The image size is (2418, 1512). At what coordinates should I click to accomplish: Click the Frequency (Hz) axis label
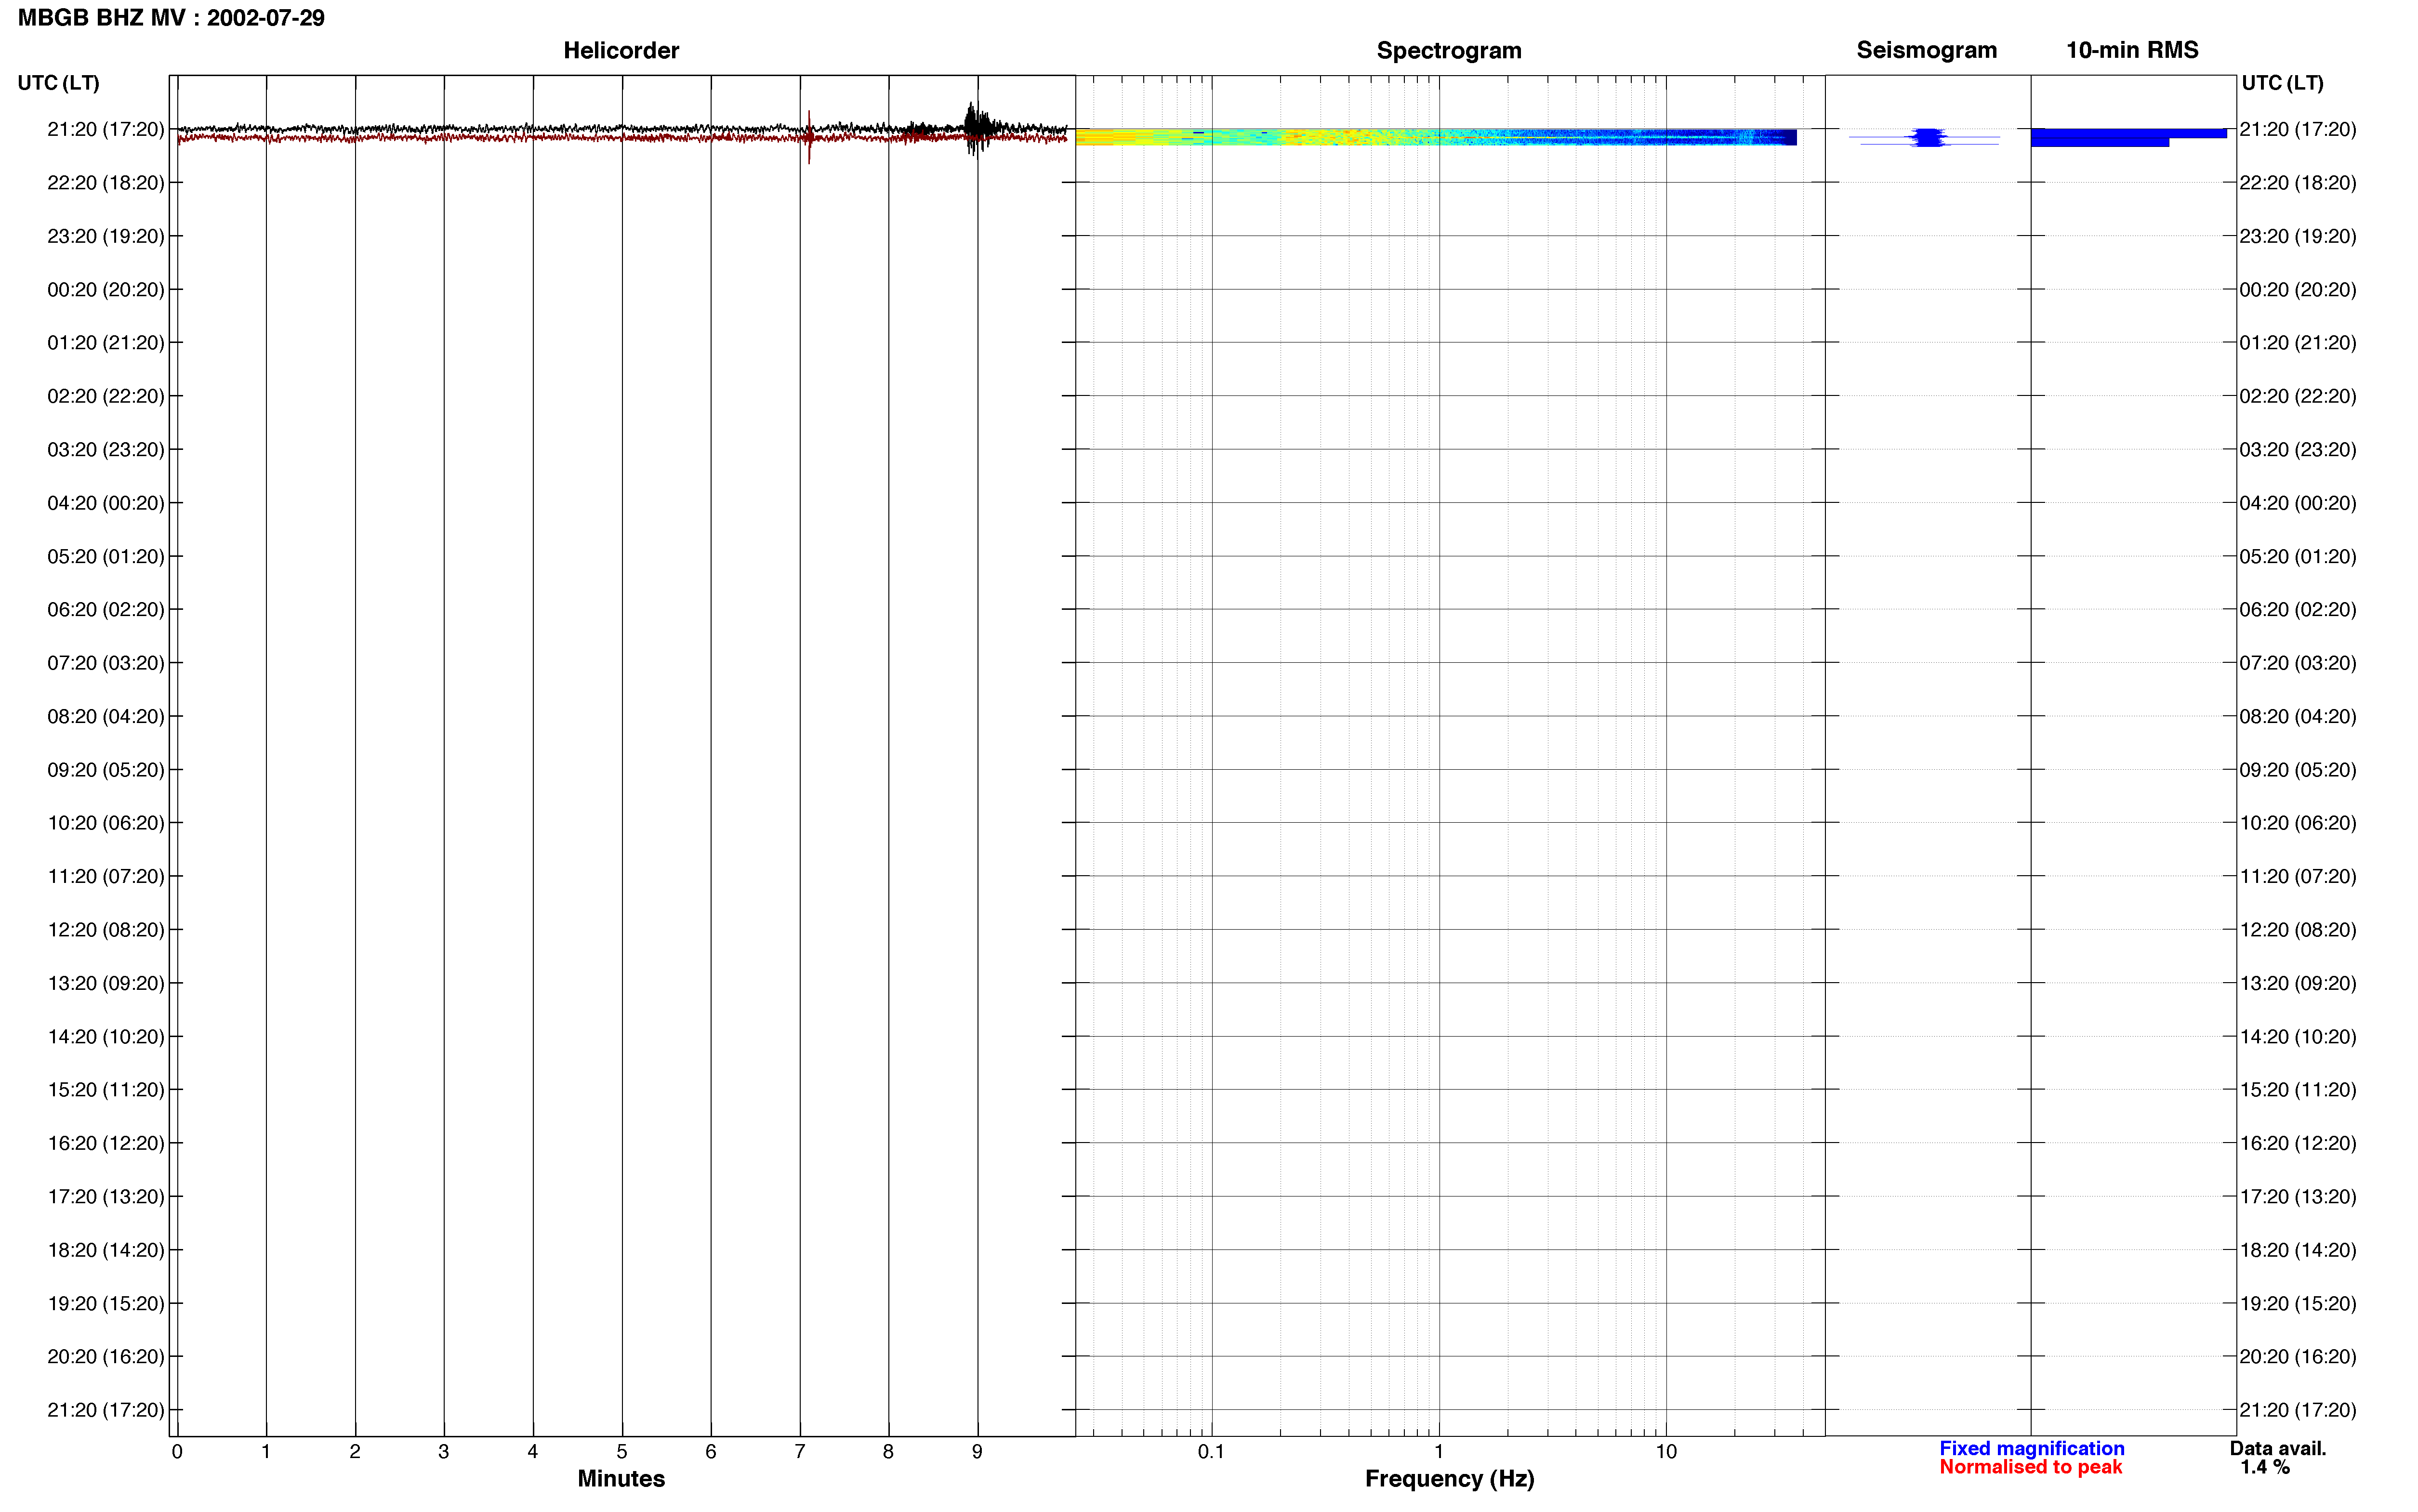coord(1449,1478)
